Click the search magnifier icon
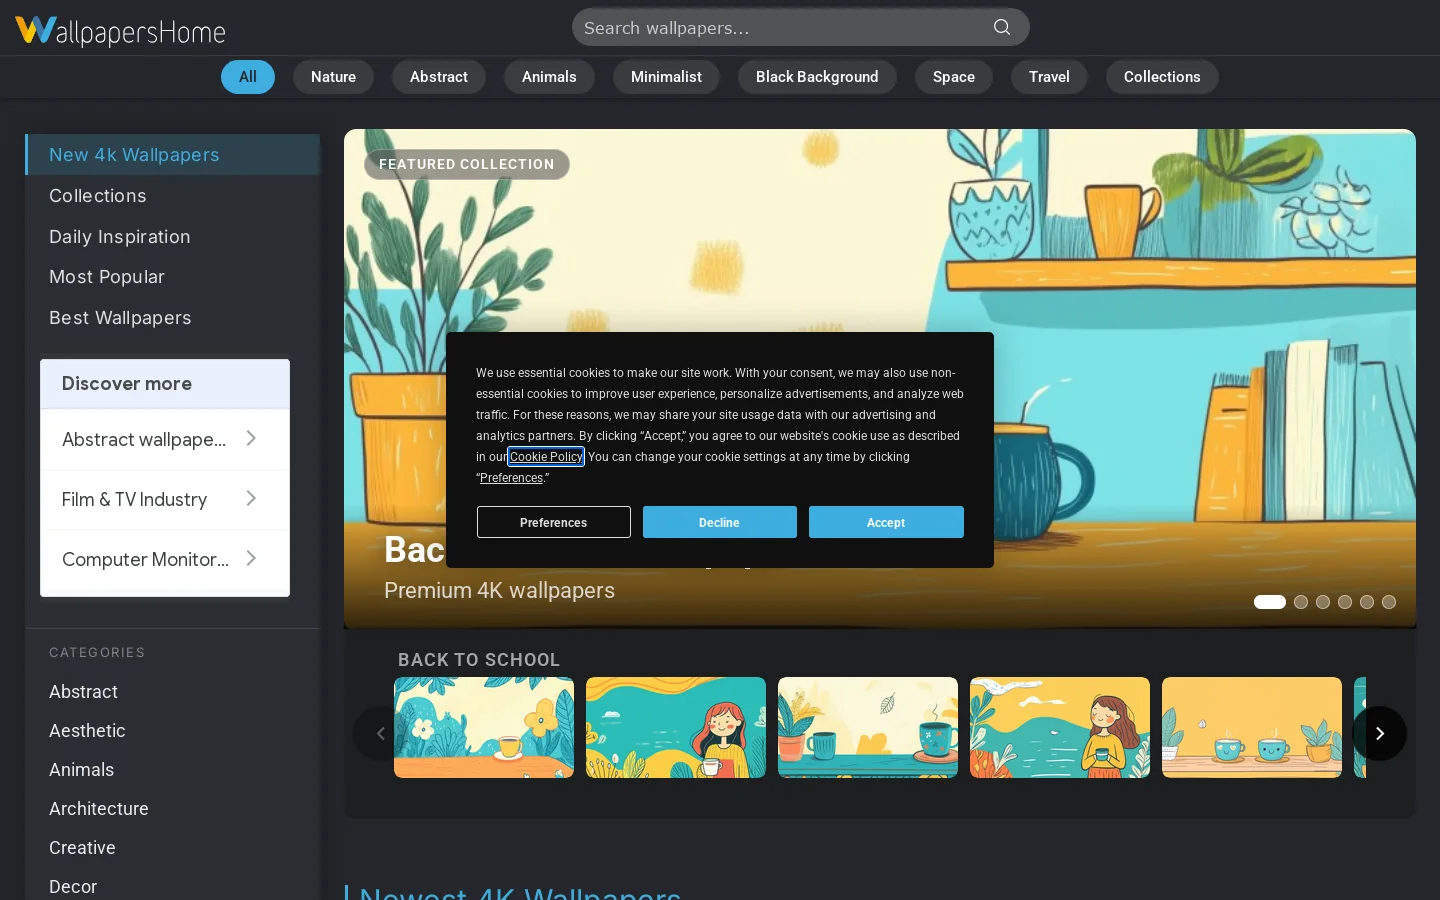Screen dimensions: 1440x900 1002,27
